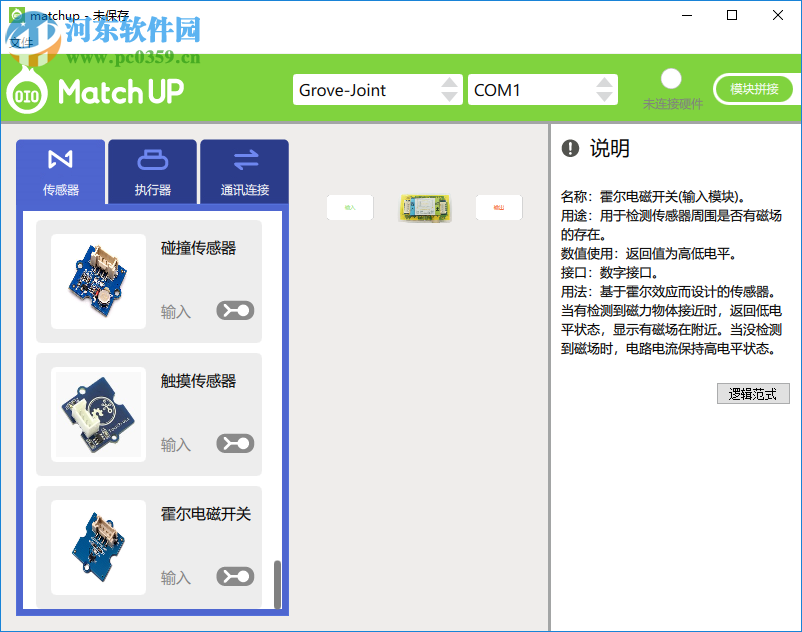
Task: Click the 传感器 tab's bowtie icon
Action: tap(59, 161)
